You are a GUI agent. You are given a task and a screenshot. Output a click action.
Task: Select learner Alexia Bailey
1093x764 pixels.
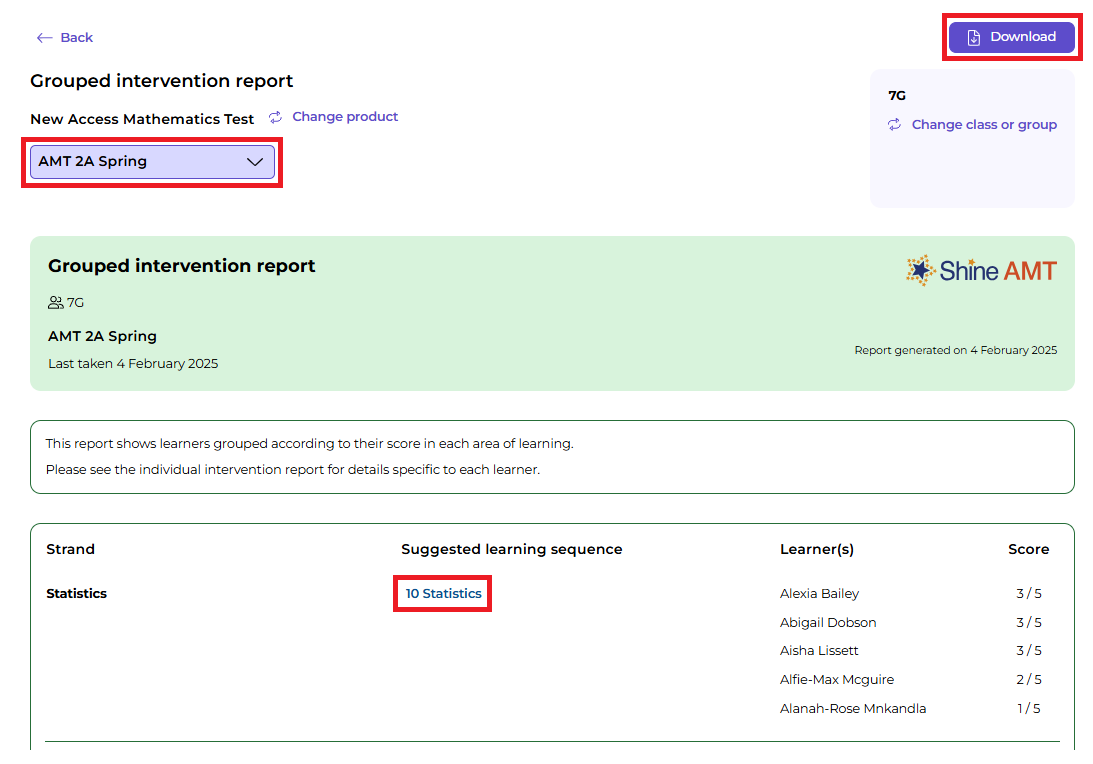[819, 594]
